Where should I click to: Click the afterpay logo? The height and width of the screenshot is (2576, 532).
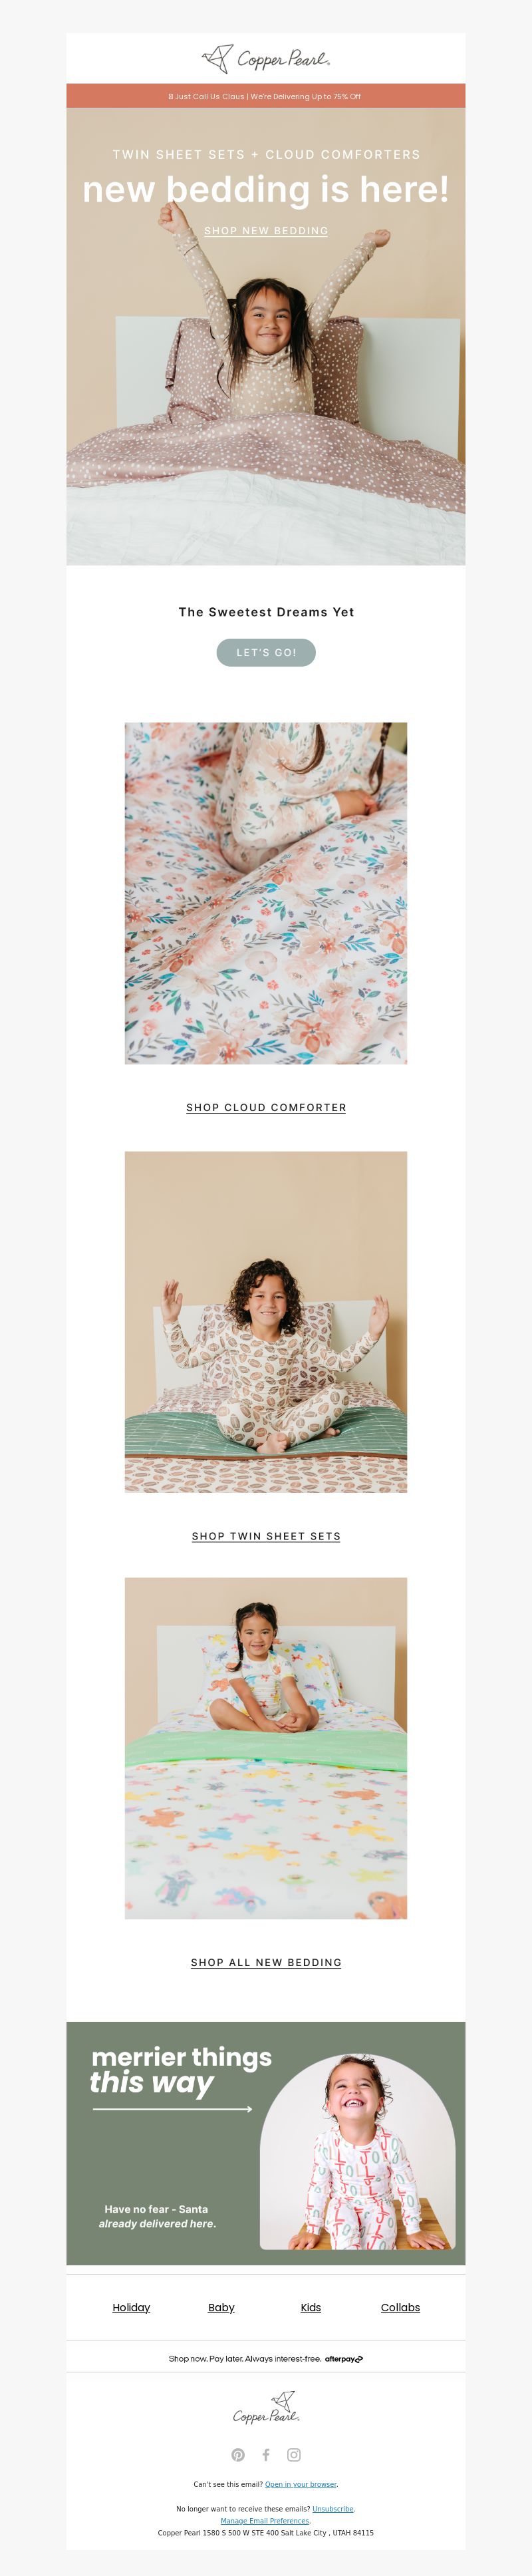[344, 2358]
